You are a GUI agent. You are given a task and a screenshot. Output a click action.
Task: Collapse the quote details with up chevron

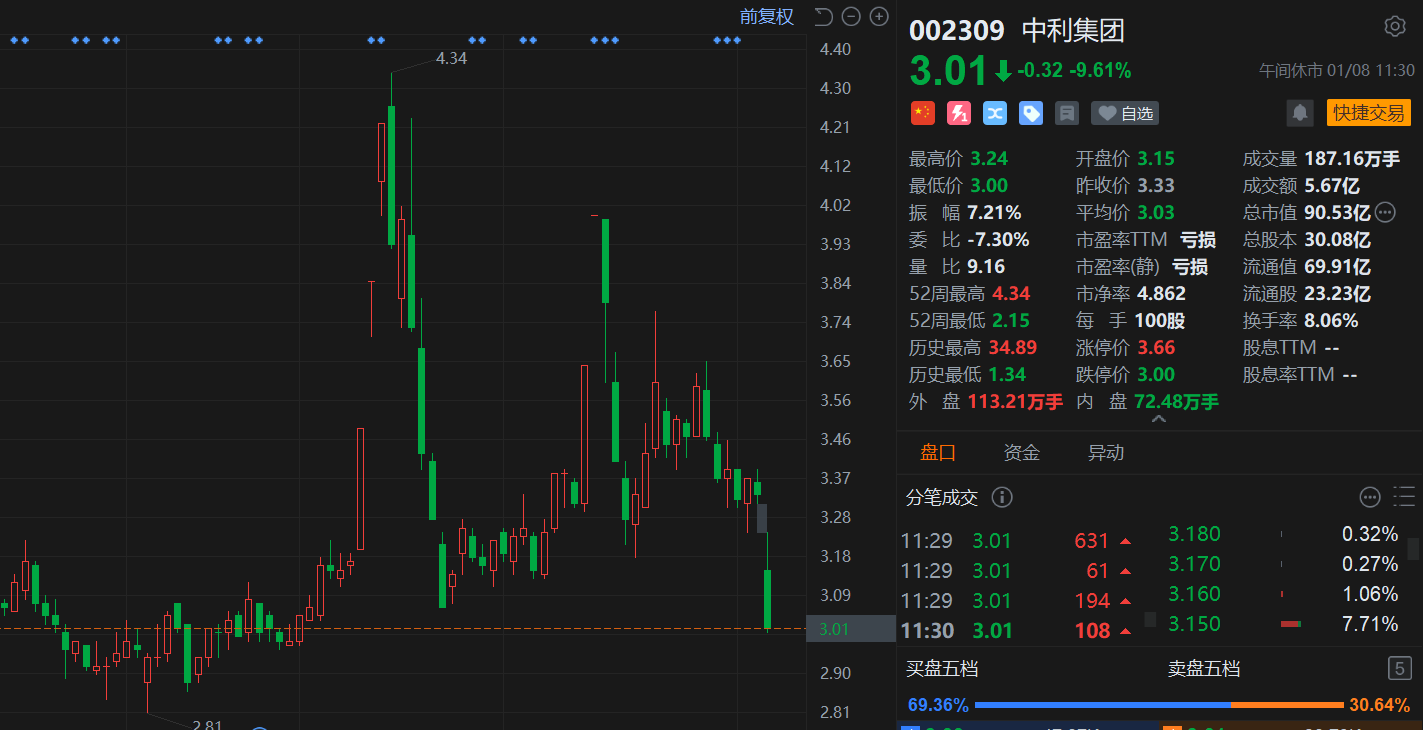pyautogui.click(x=1159, y=420)
